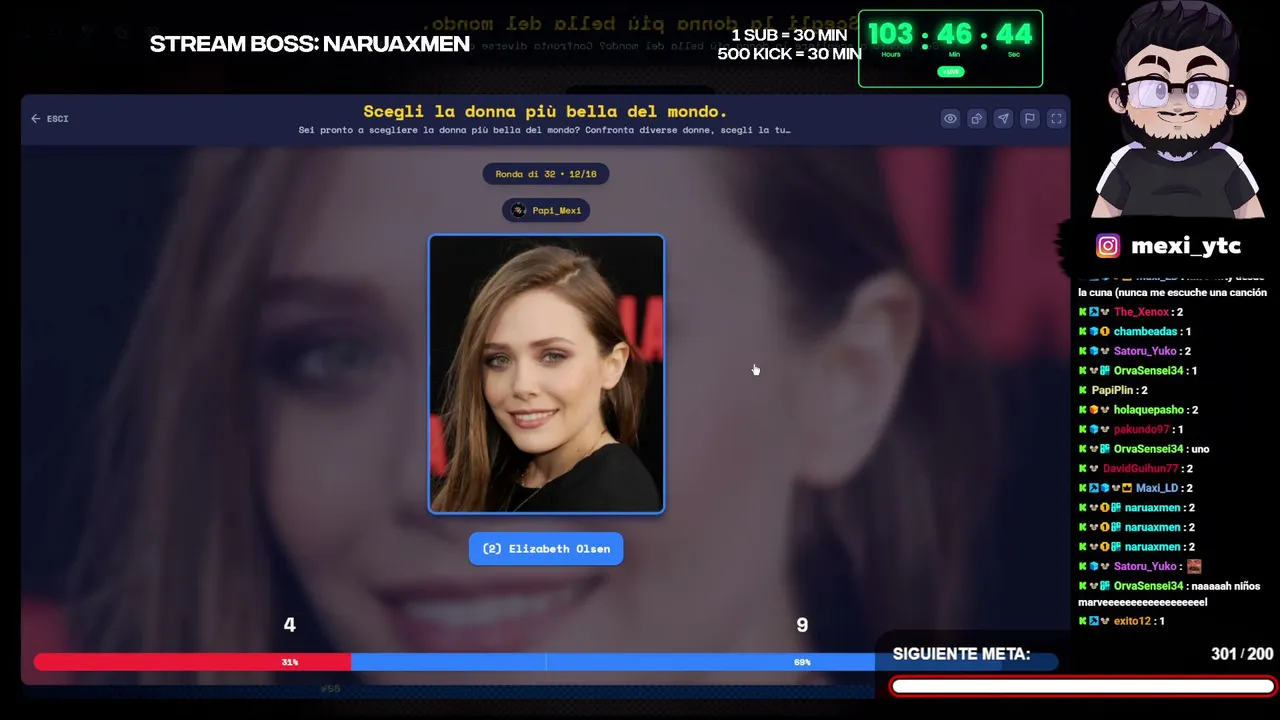Click the 'SIGUIENTE META:' label
Viewport: 1280px width, 720px height.
coord(961,654)
